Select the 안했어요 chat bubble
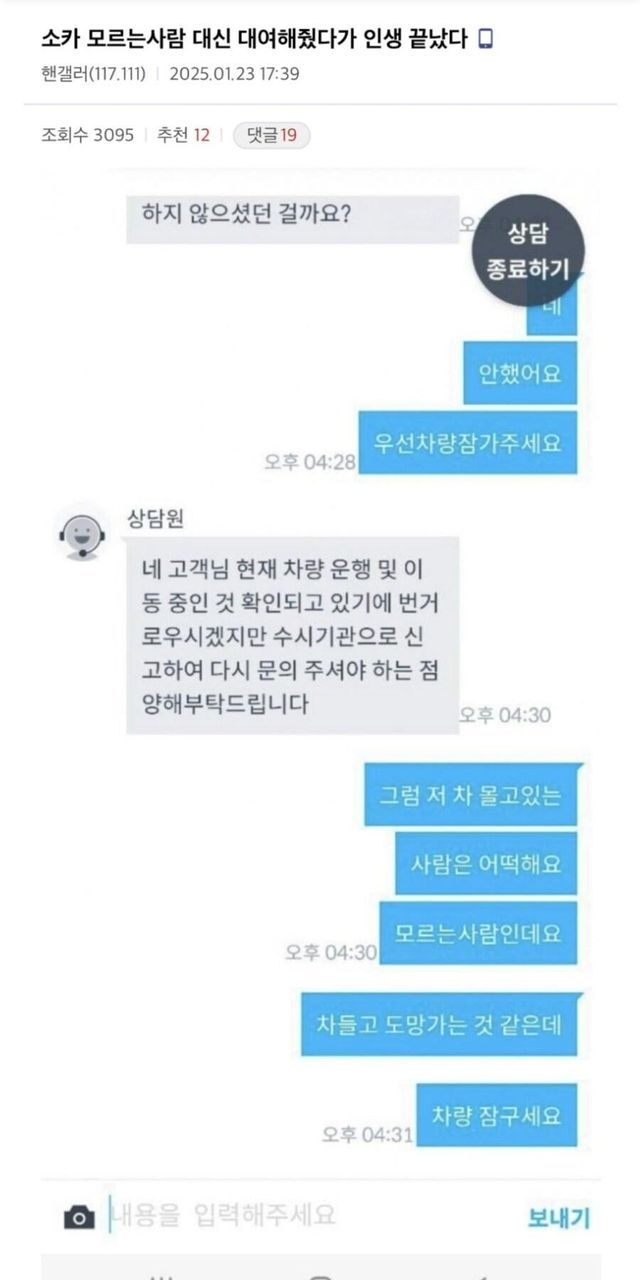 520,373
